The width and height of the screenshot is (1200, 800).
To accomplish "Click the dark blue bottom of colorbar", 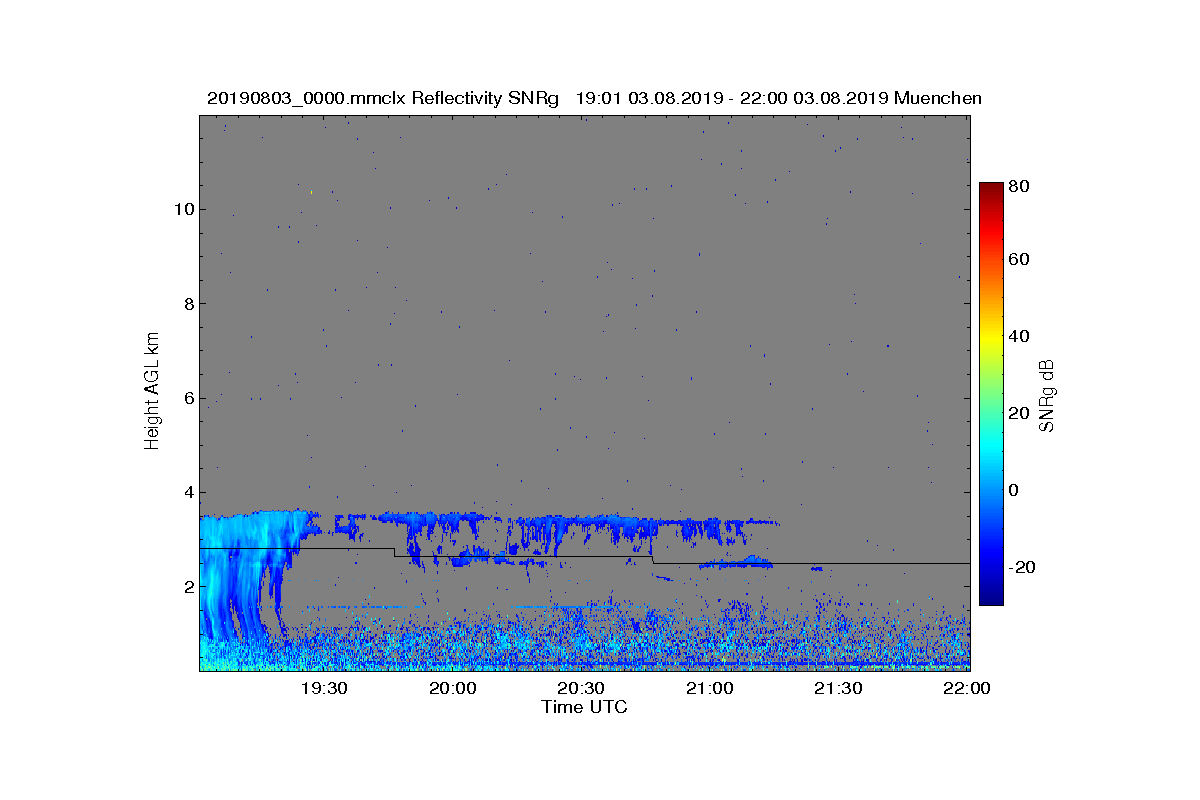I will click(991, 597).
